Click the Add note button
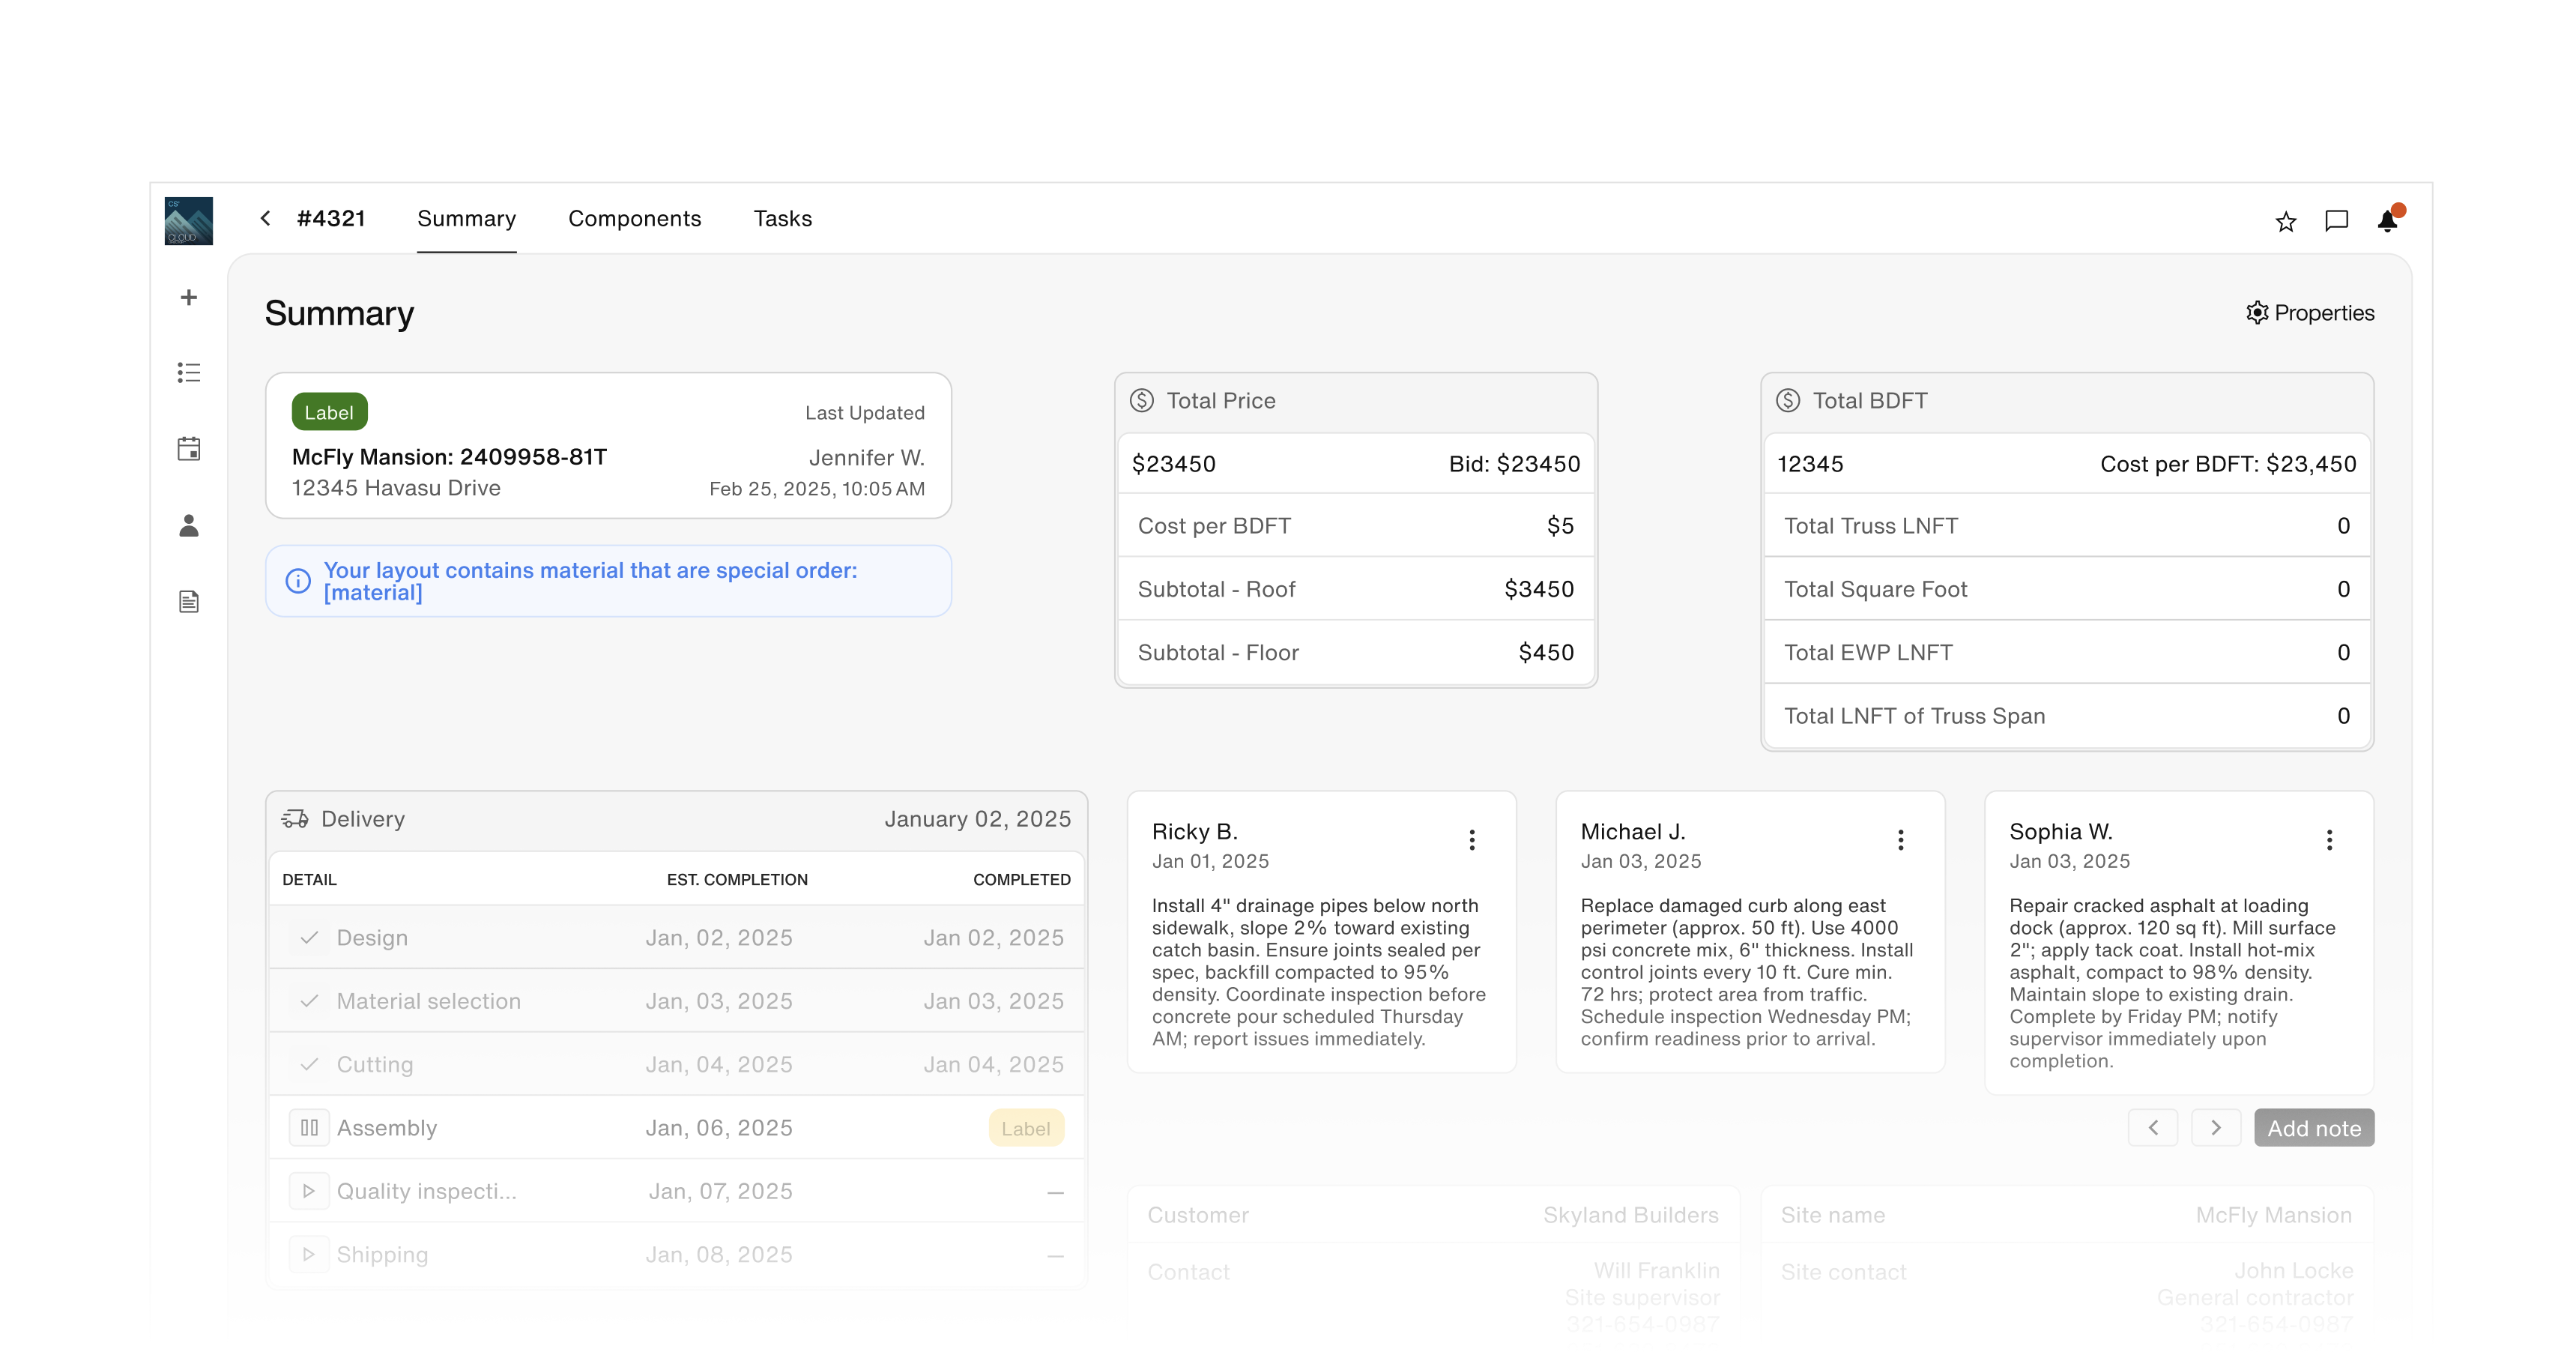 coord(2314,1127)
